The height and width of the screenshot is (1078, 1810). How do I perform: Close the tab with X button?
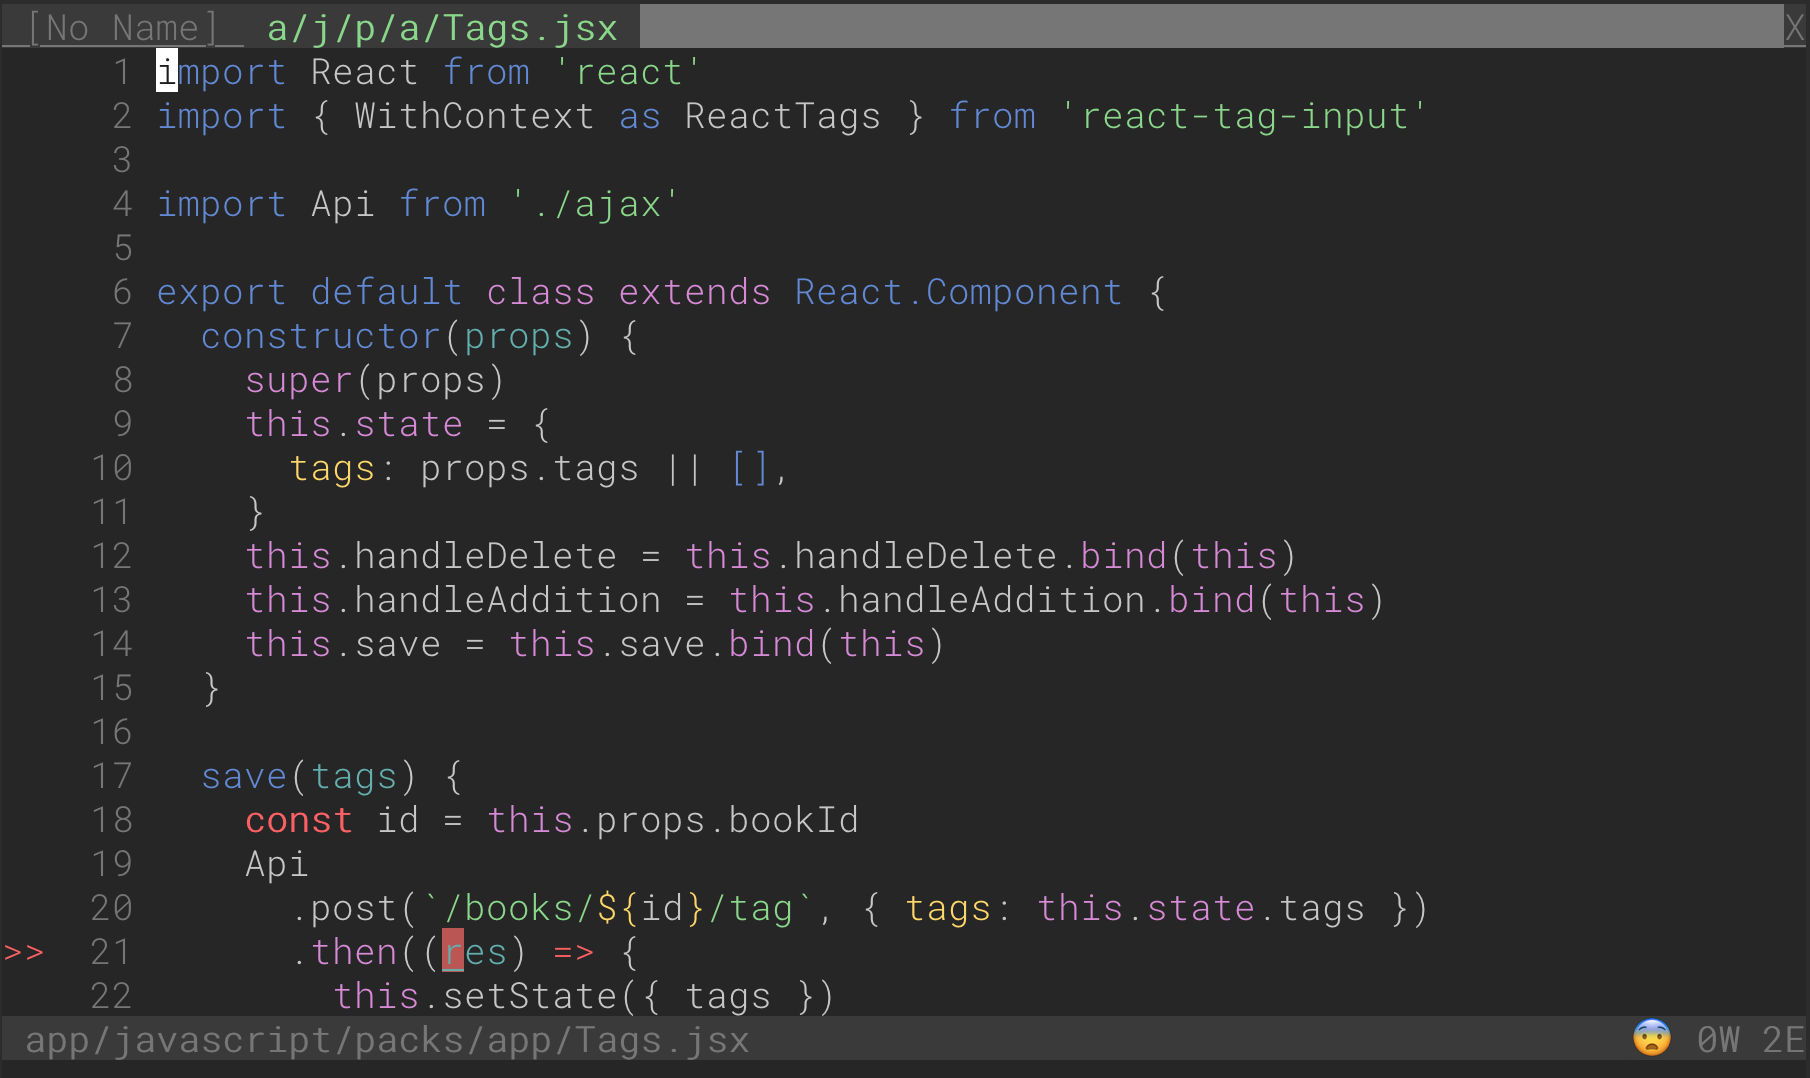click(x=1795, y=27)
